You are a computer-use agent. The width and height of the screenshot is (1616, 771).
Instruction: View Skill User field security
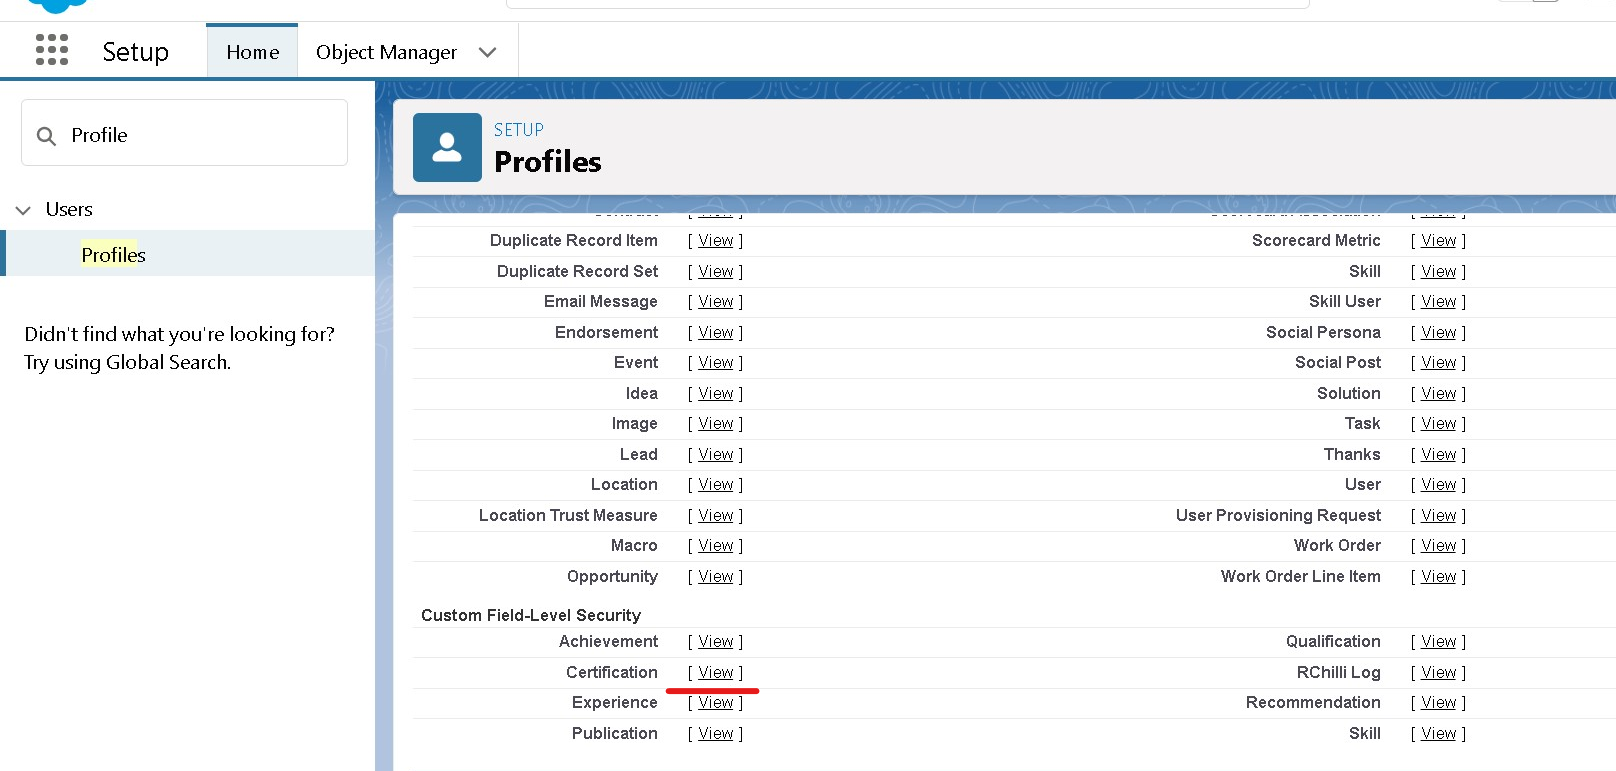(1439, 301)
